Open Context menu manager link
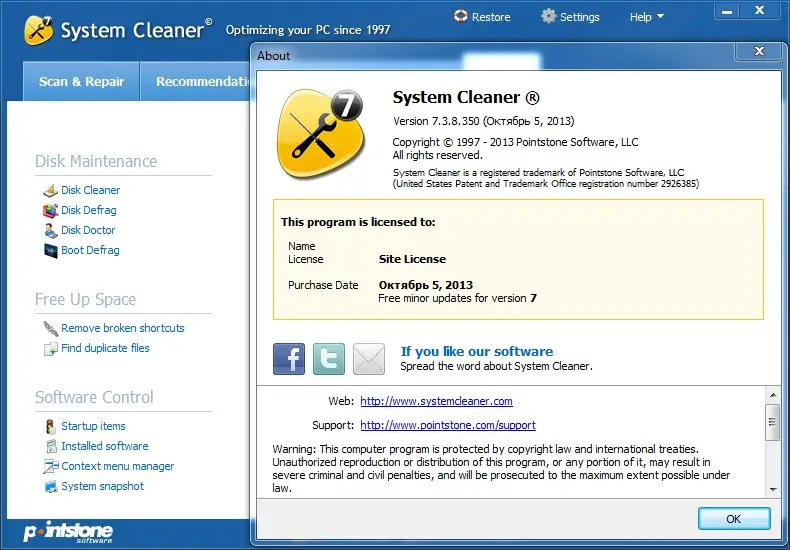 [117, 466]
